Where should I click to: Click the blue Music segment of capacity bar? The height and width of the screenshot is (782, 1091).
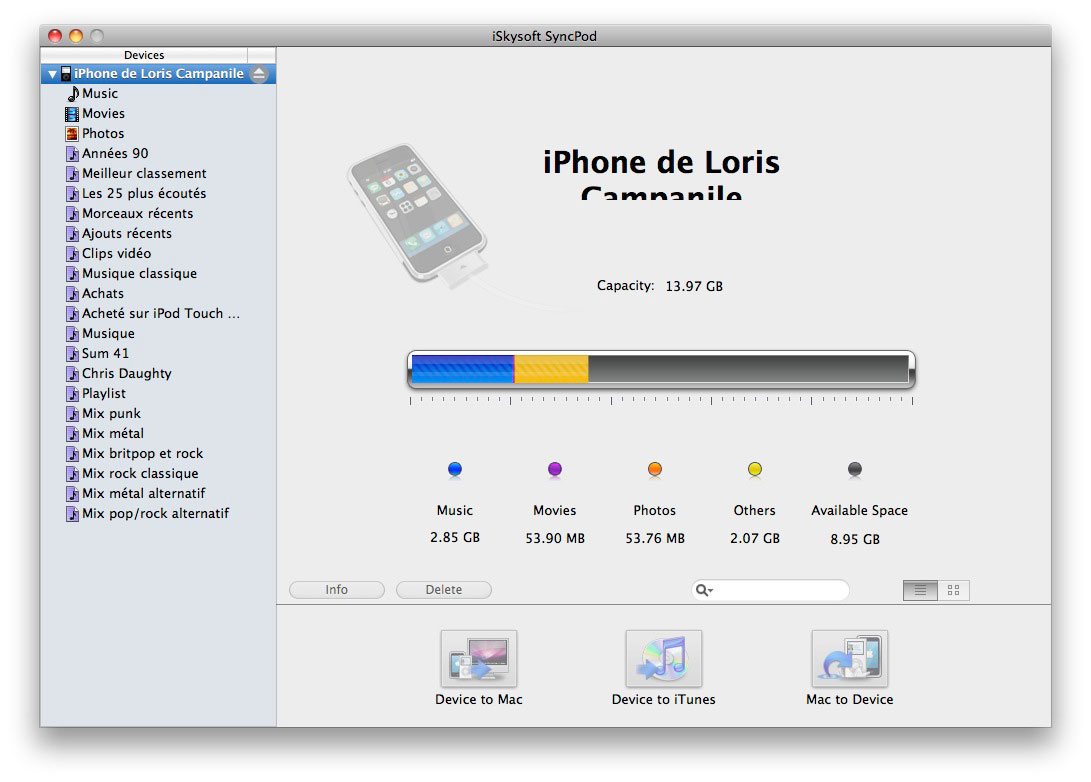pyautogui.click(x=462, y=369)
